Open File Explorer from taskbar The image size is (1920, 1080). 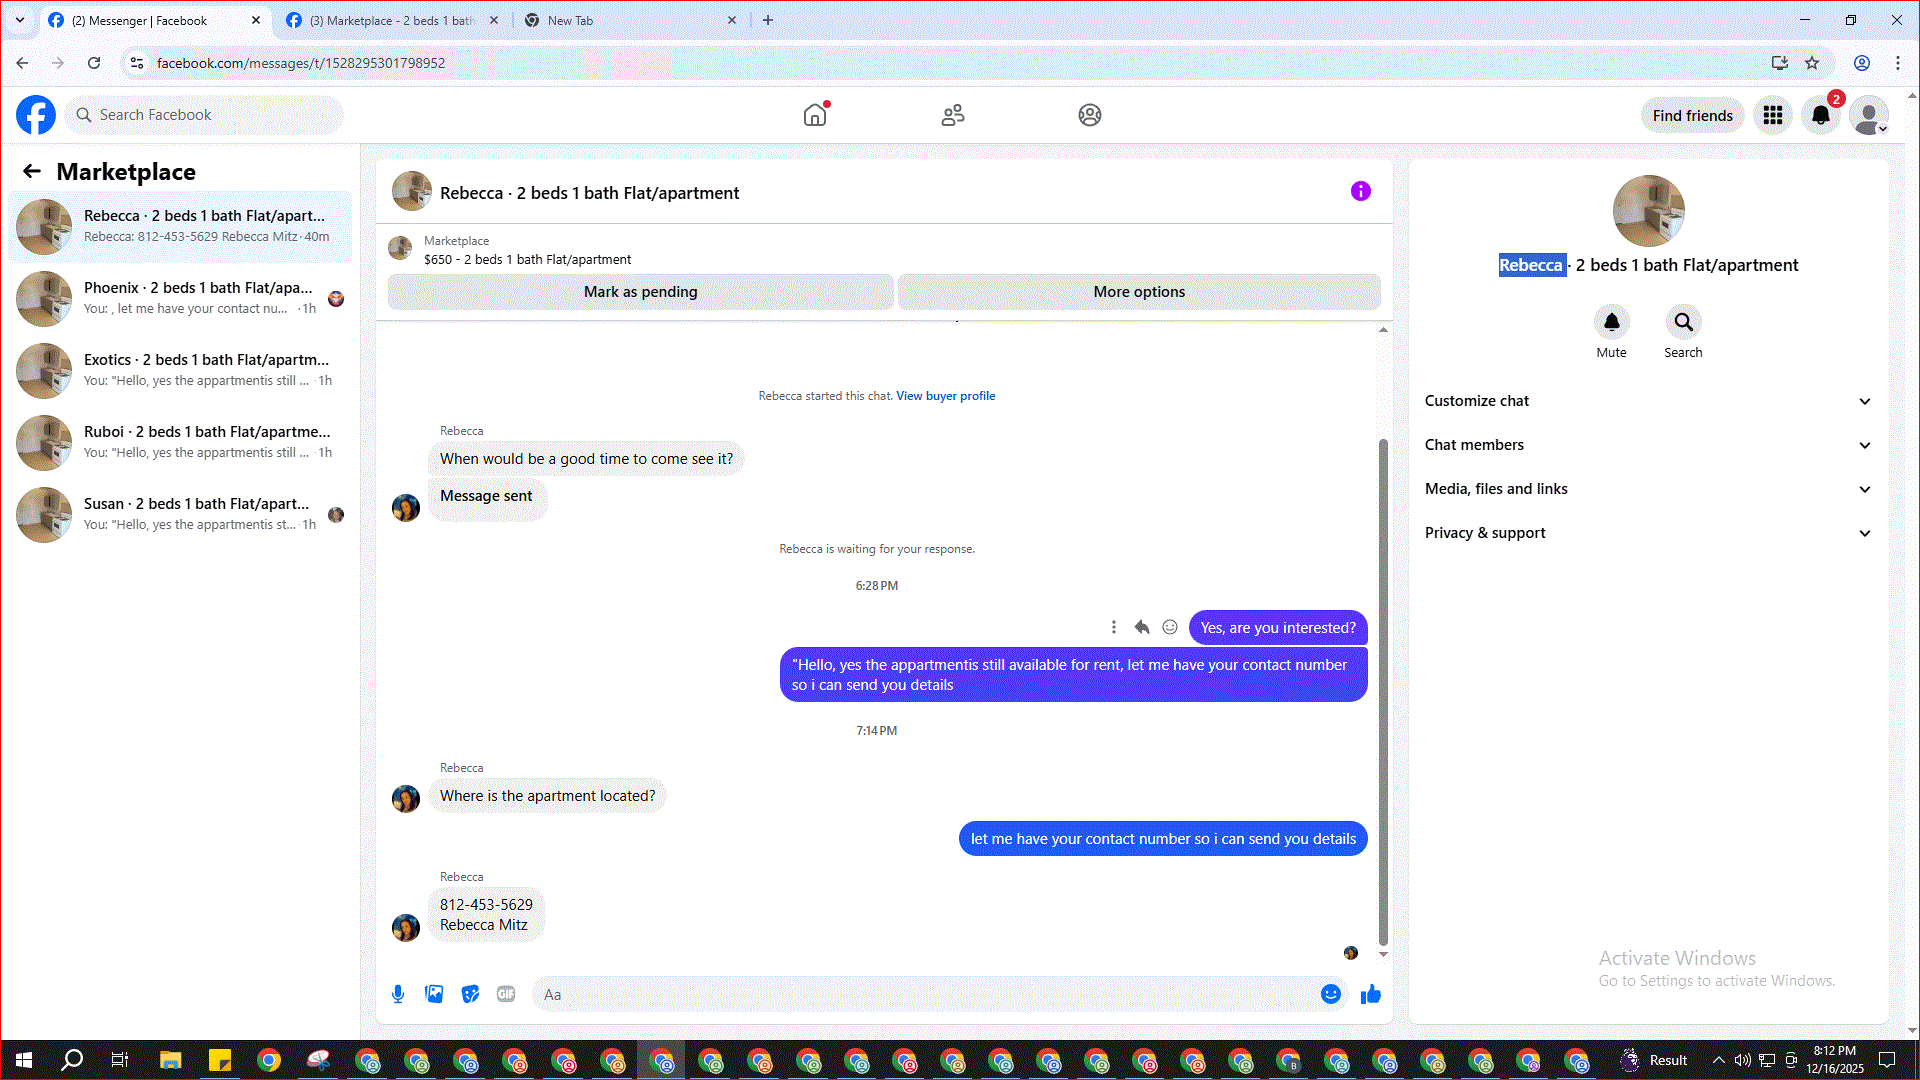[170, 1060]
